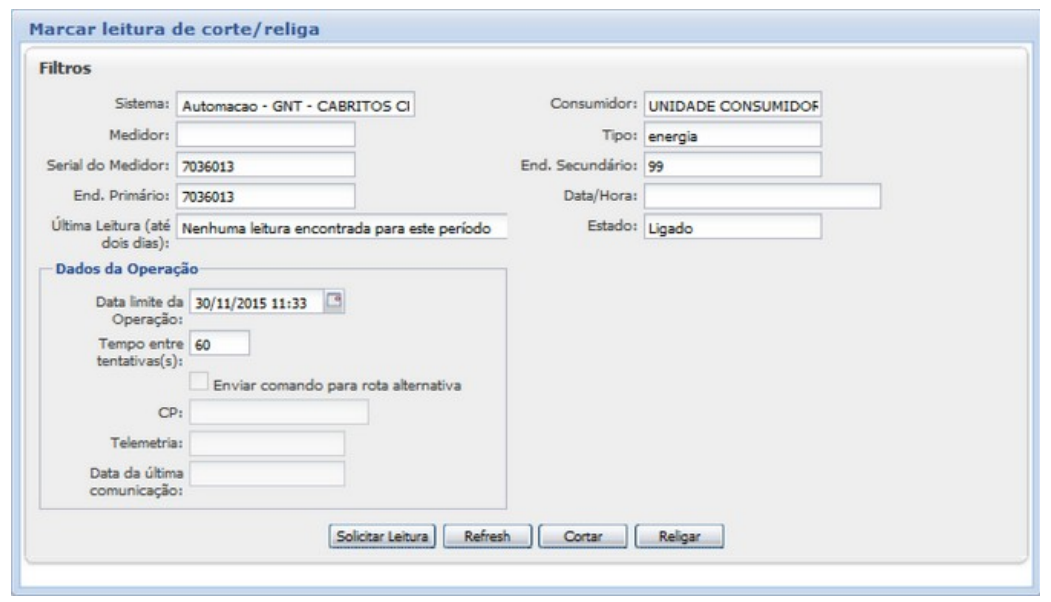This screenshot has width=1051, height=602.
Task: Click the CP text field
Action: 279,413
